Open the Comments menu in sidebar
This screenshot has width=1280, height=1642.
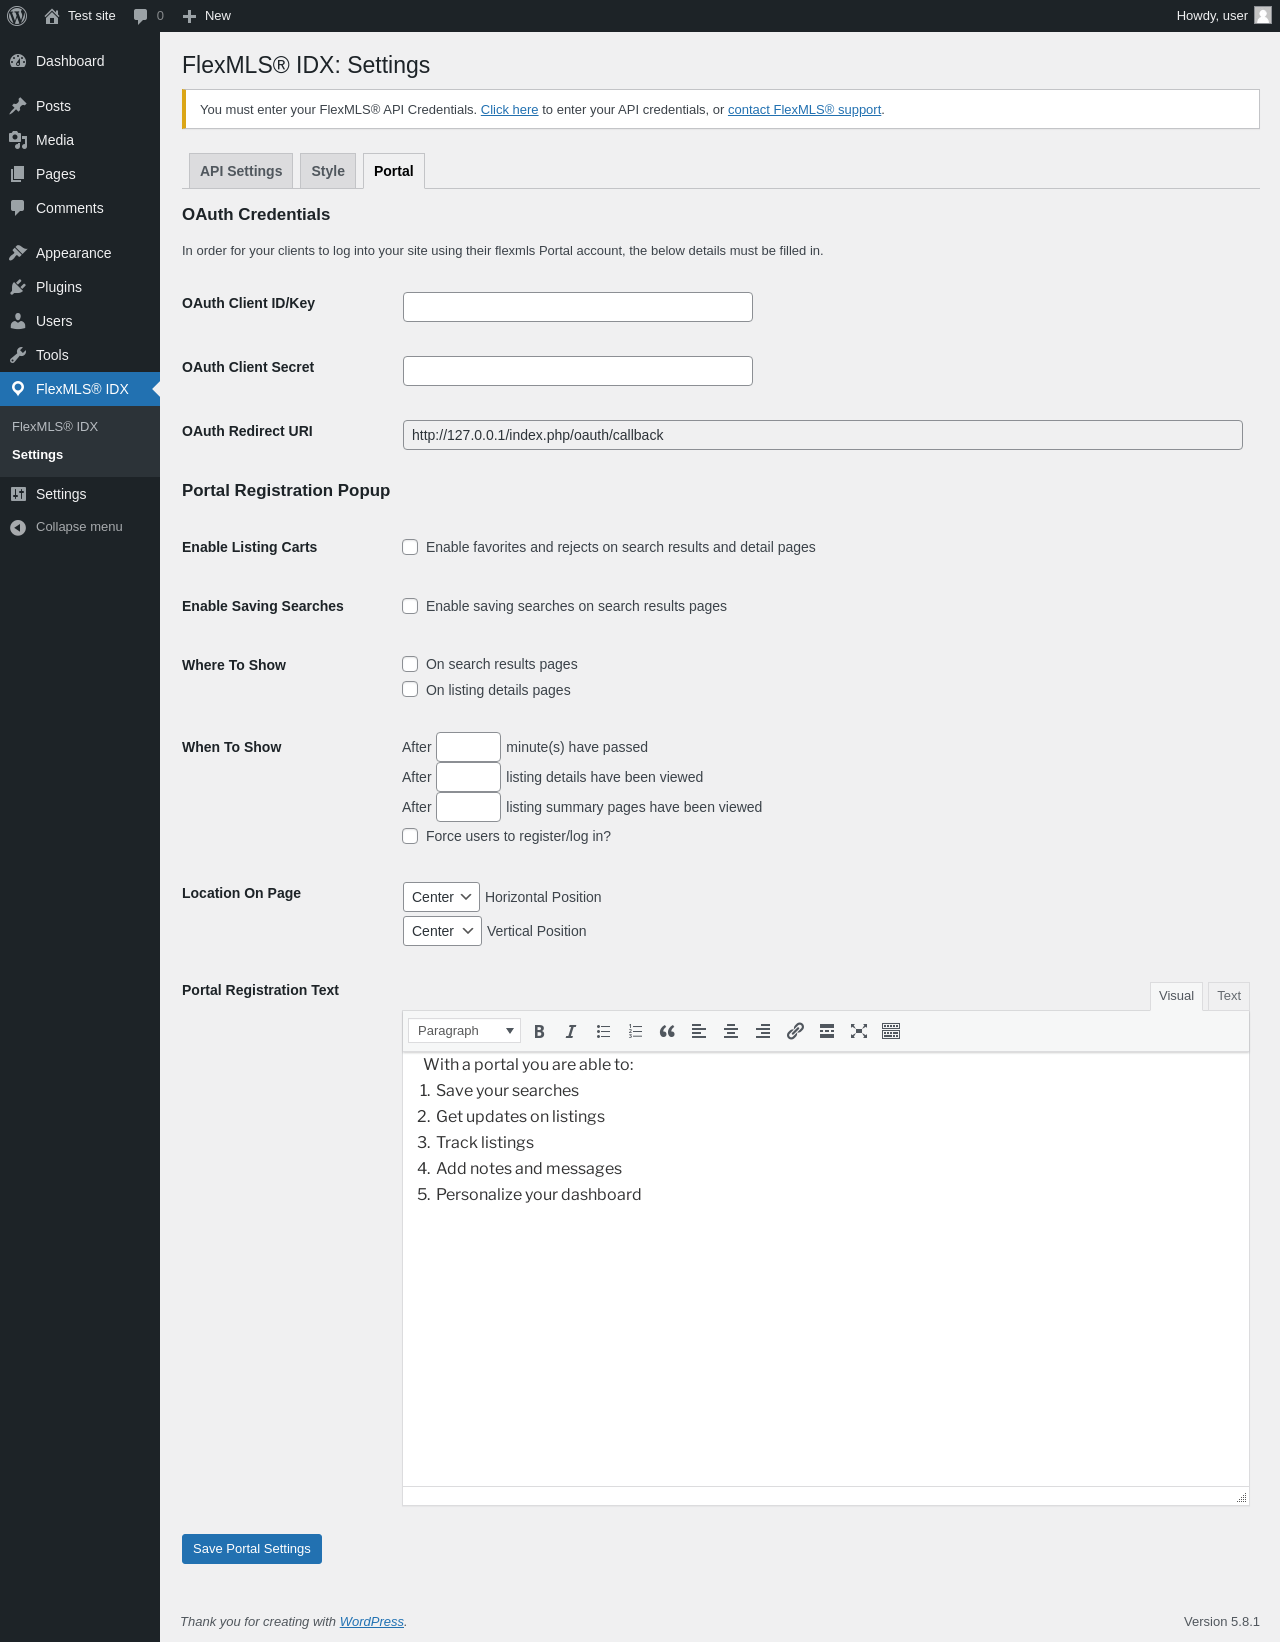click(x=80, y=208)
